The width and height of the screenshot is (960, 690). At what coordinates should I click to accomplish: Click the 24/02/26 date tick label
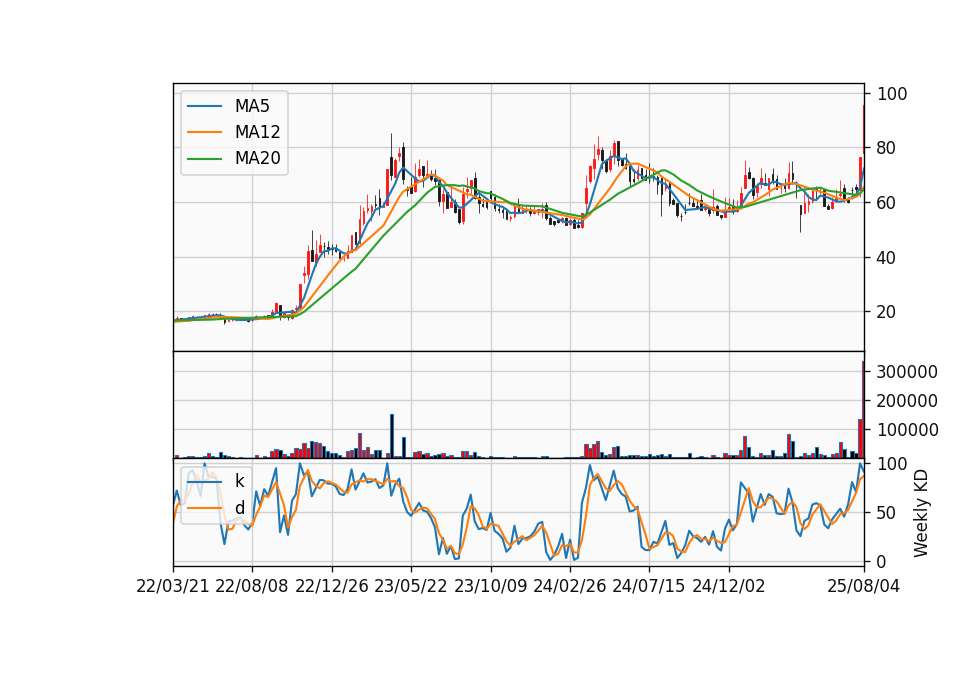[x=569, y=587]
